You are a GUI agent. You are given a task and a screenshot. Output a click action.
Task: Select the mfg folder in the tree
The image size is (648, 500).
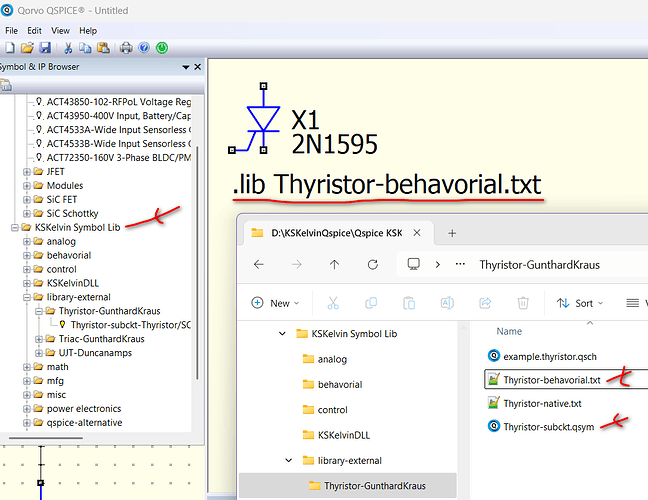[55, 381]
